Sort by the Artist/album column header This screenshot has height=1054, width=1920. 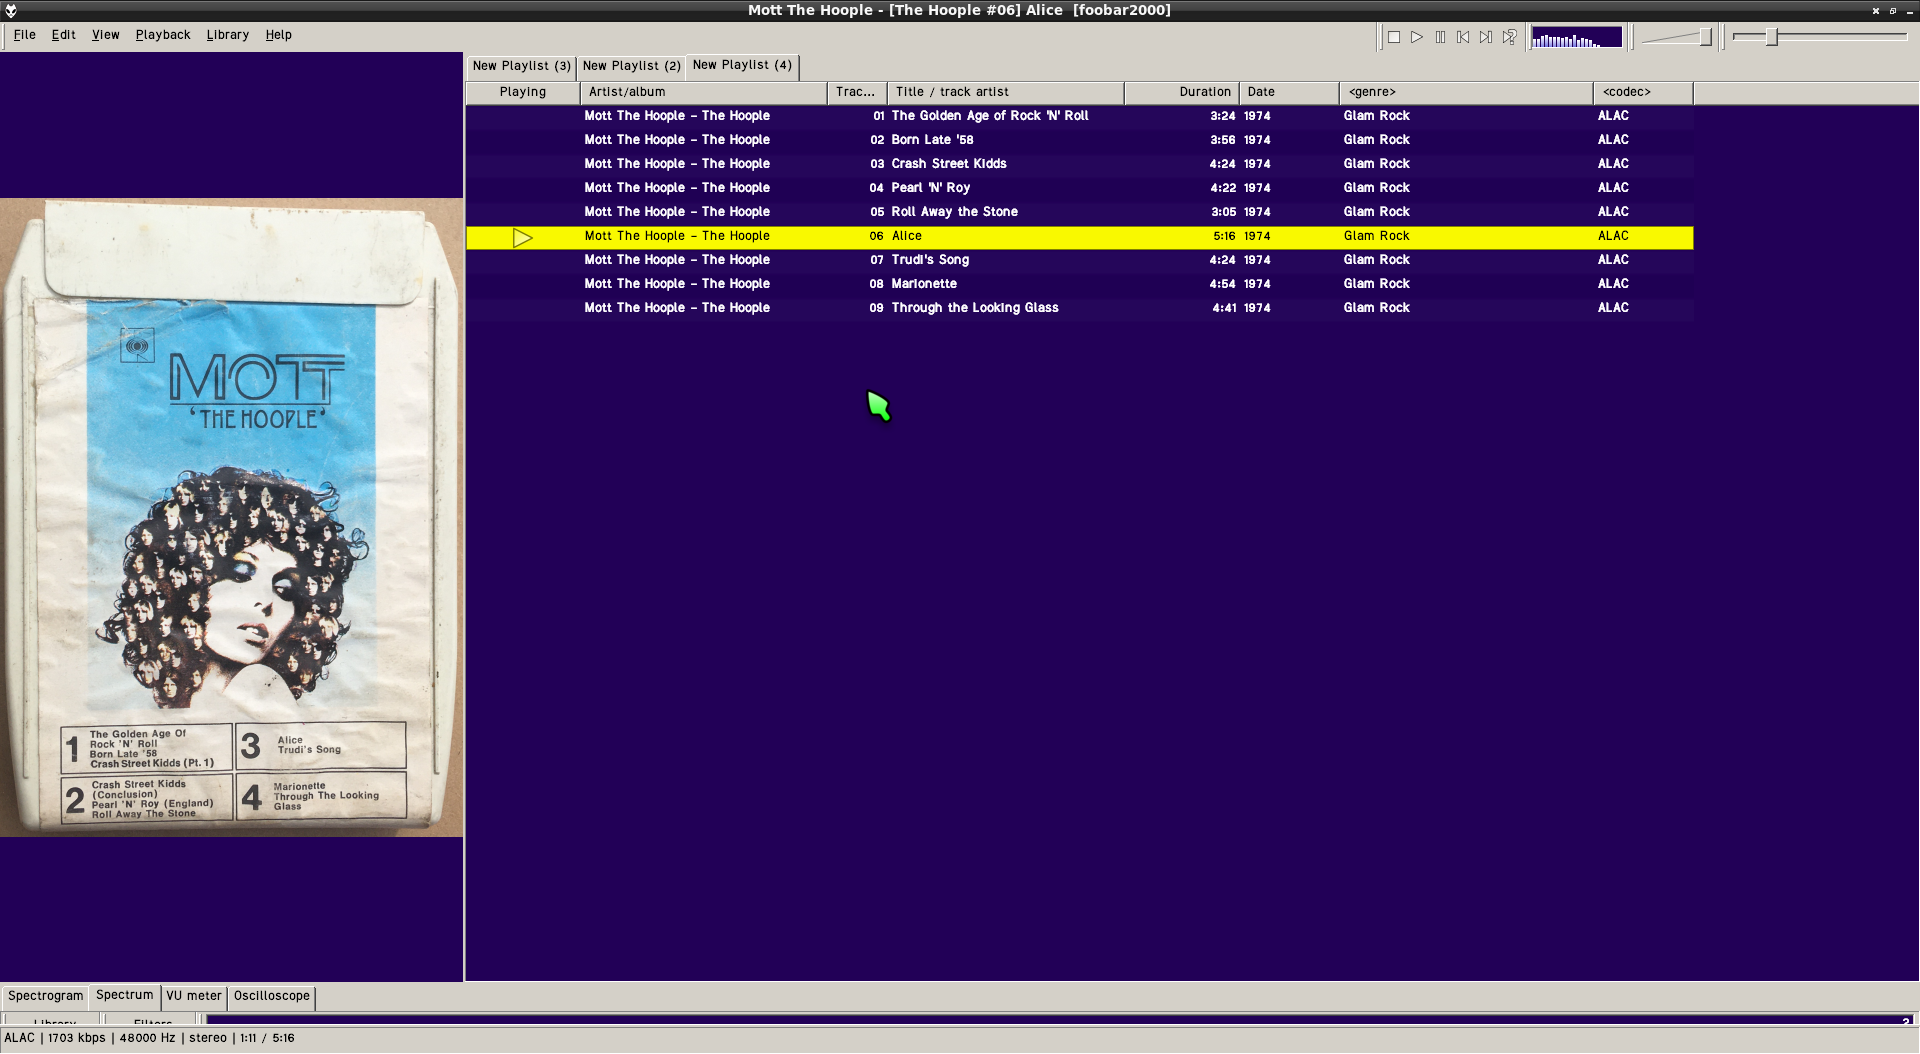[704, 92]
